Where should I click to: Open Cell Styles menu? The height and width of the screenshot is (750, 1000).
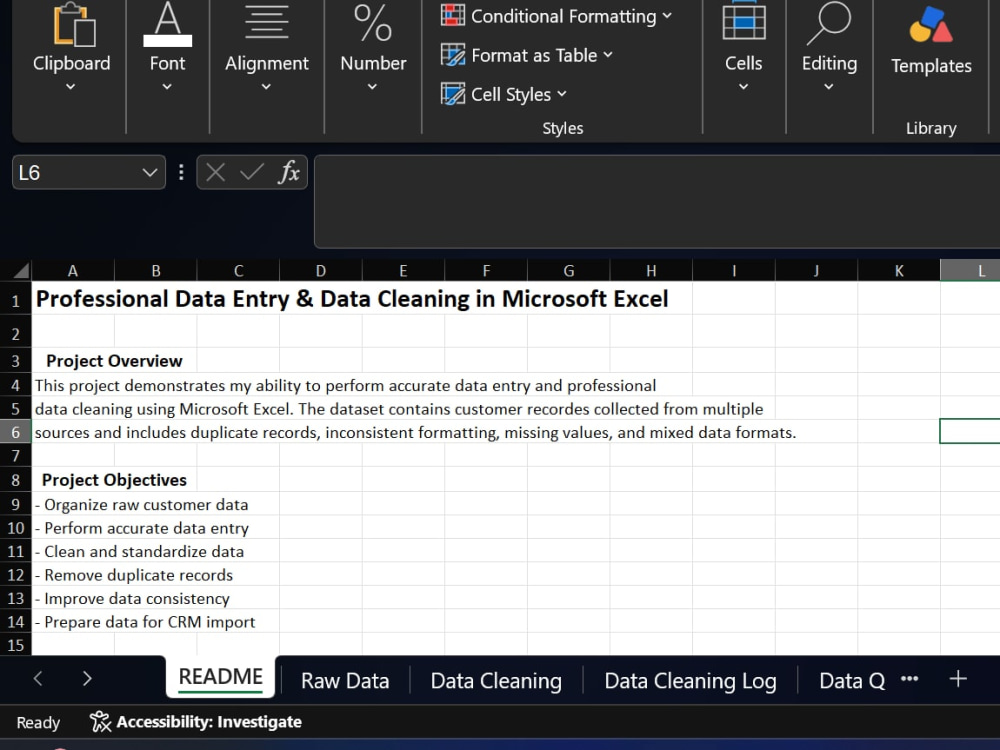click(503, 94)
